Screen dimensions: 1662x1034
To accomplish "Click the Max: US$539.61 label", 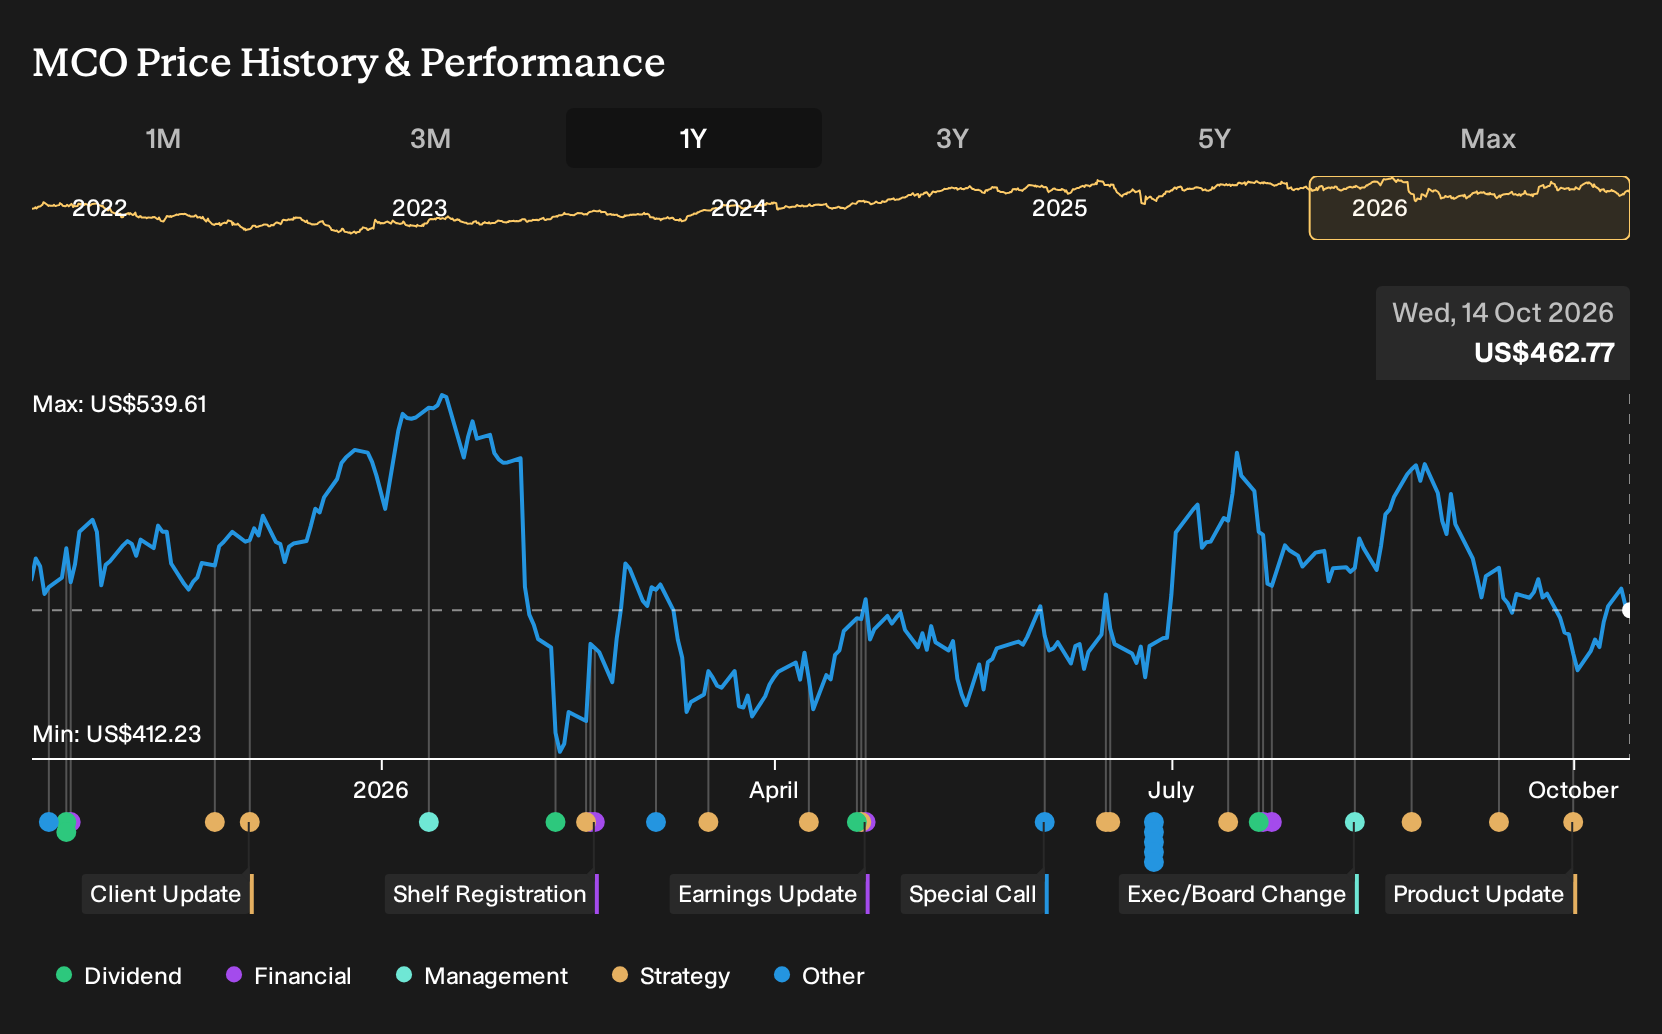I will coord(120,404).
